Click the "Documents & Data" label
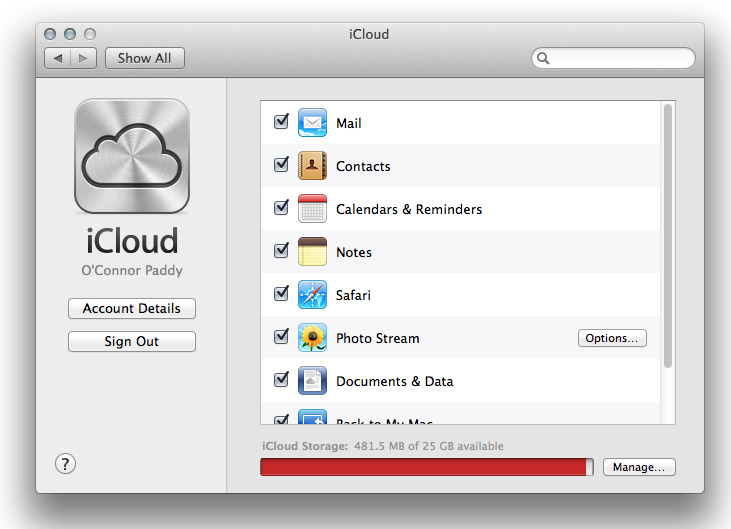Screen dimensions: 731x529 [x=394, y=381]
